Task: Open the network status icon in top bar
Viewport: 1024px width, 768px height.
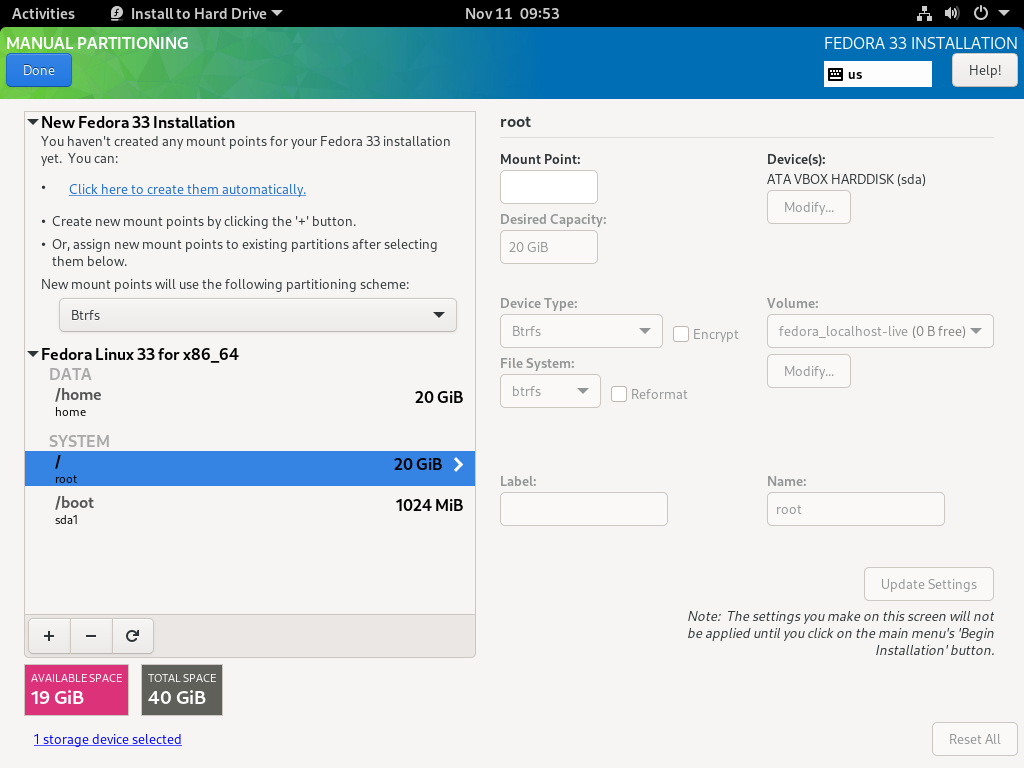Action: [924, 13]
